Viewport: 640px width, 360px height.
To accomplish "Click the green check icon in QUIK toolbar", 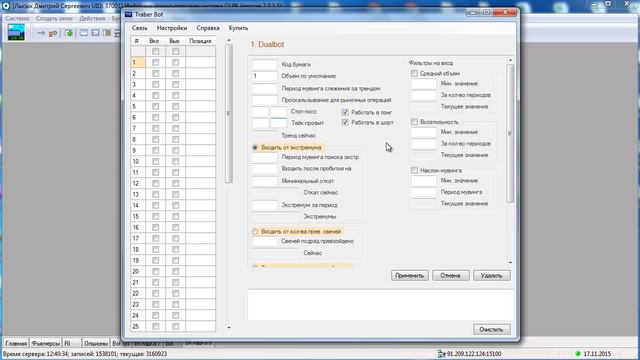I will click(69, 33).
